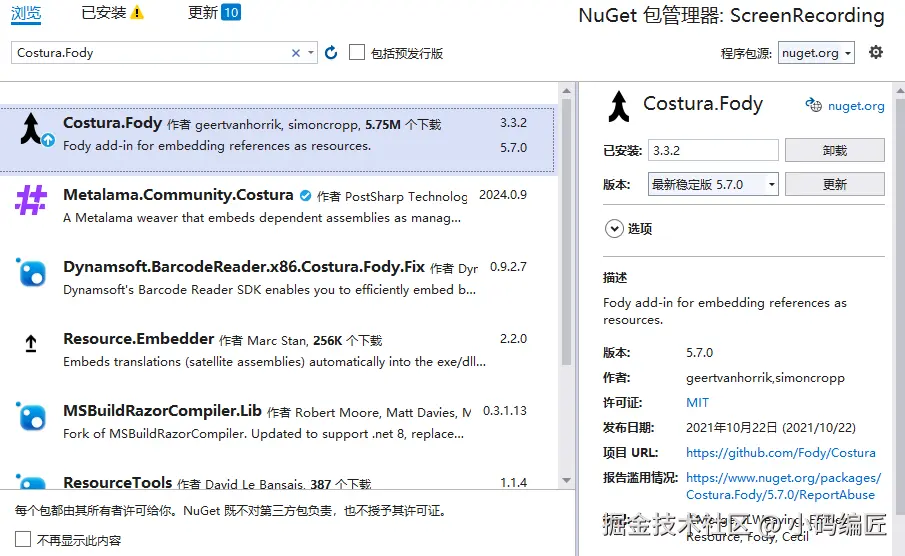
Task: Click Costura.Fody icon in details pane
Action: (619, 106)
